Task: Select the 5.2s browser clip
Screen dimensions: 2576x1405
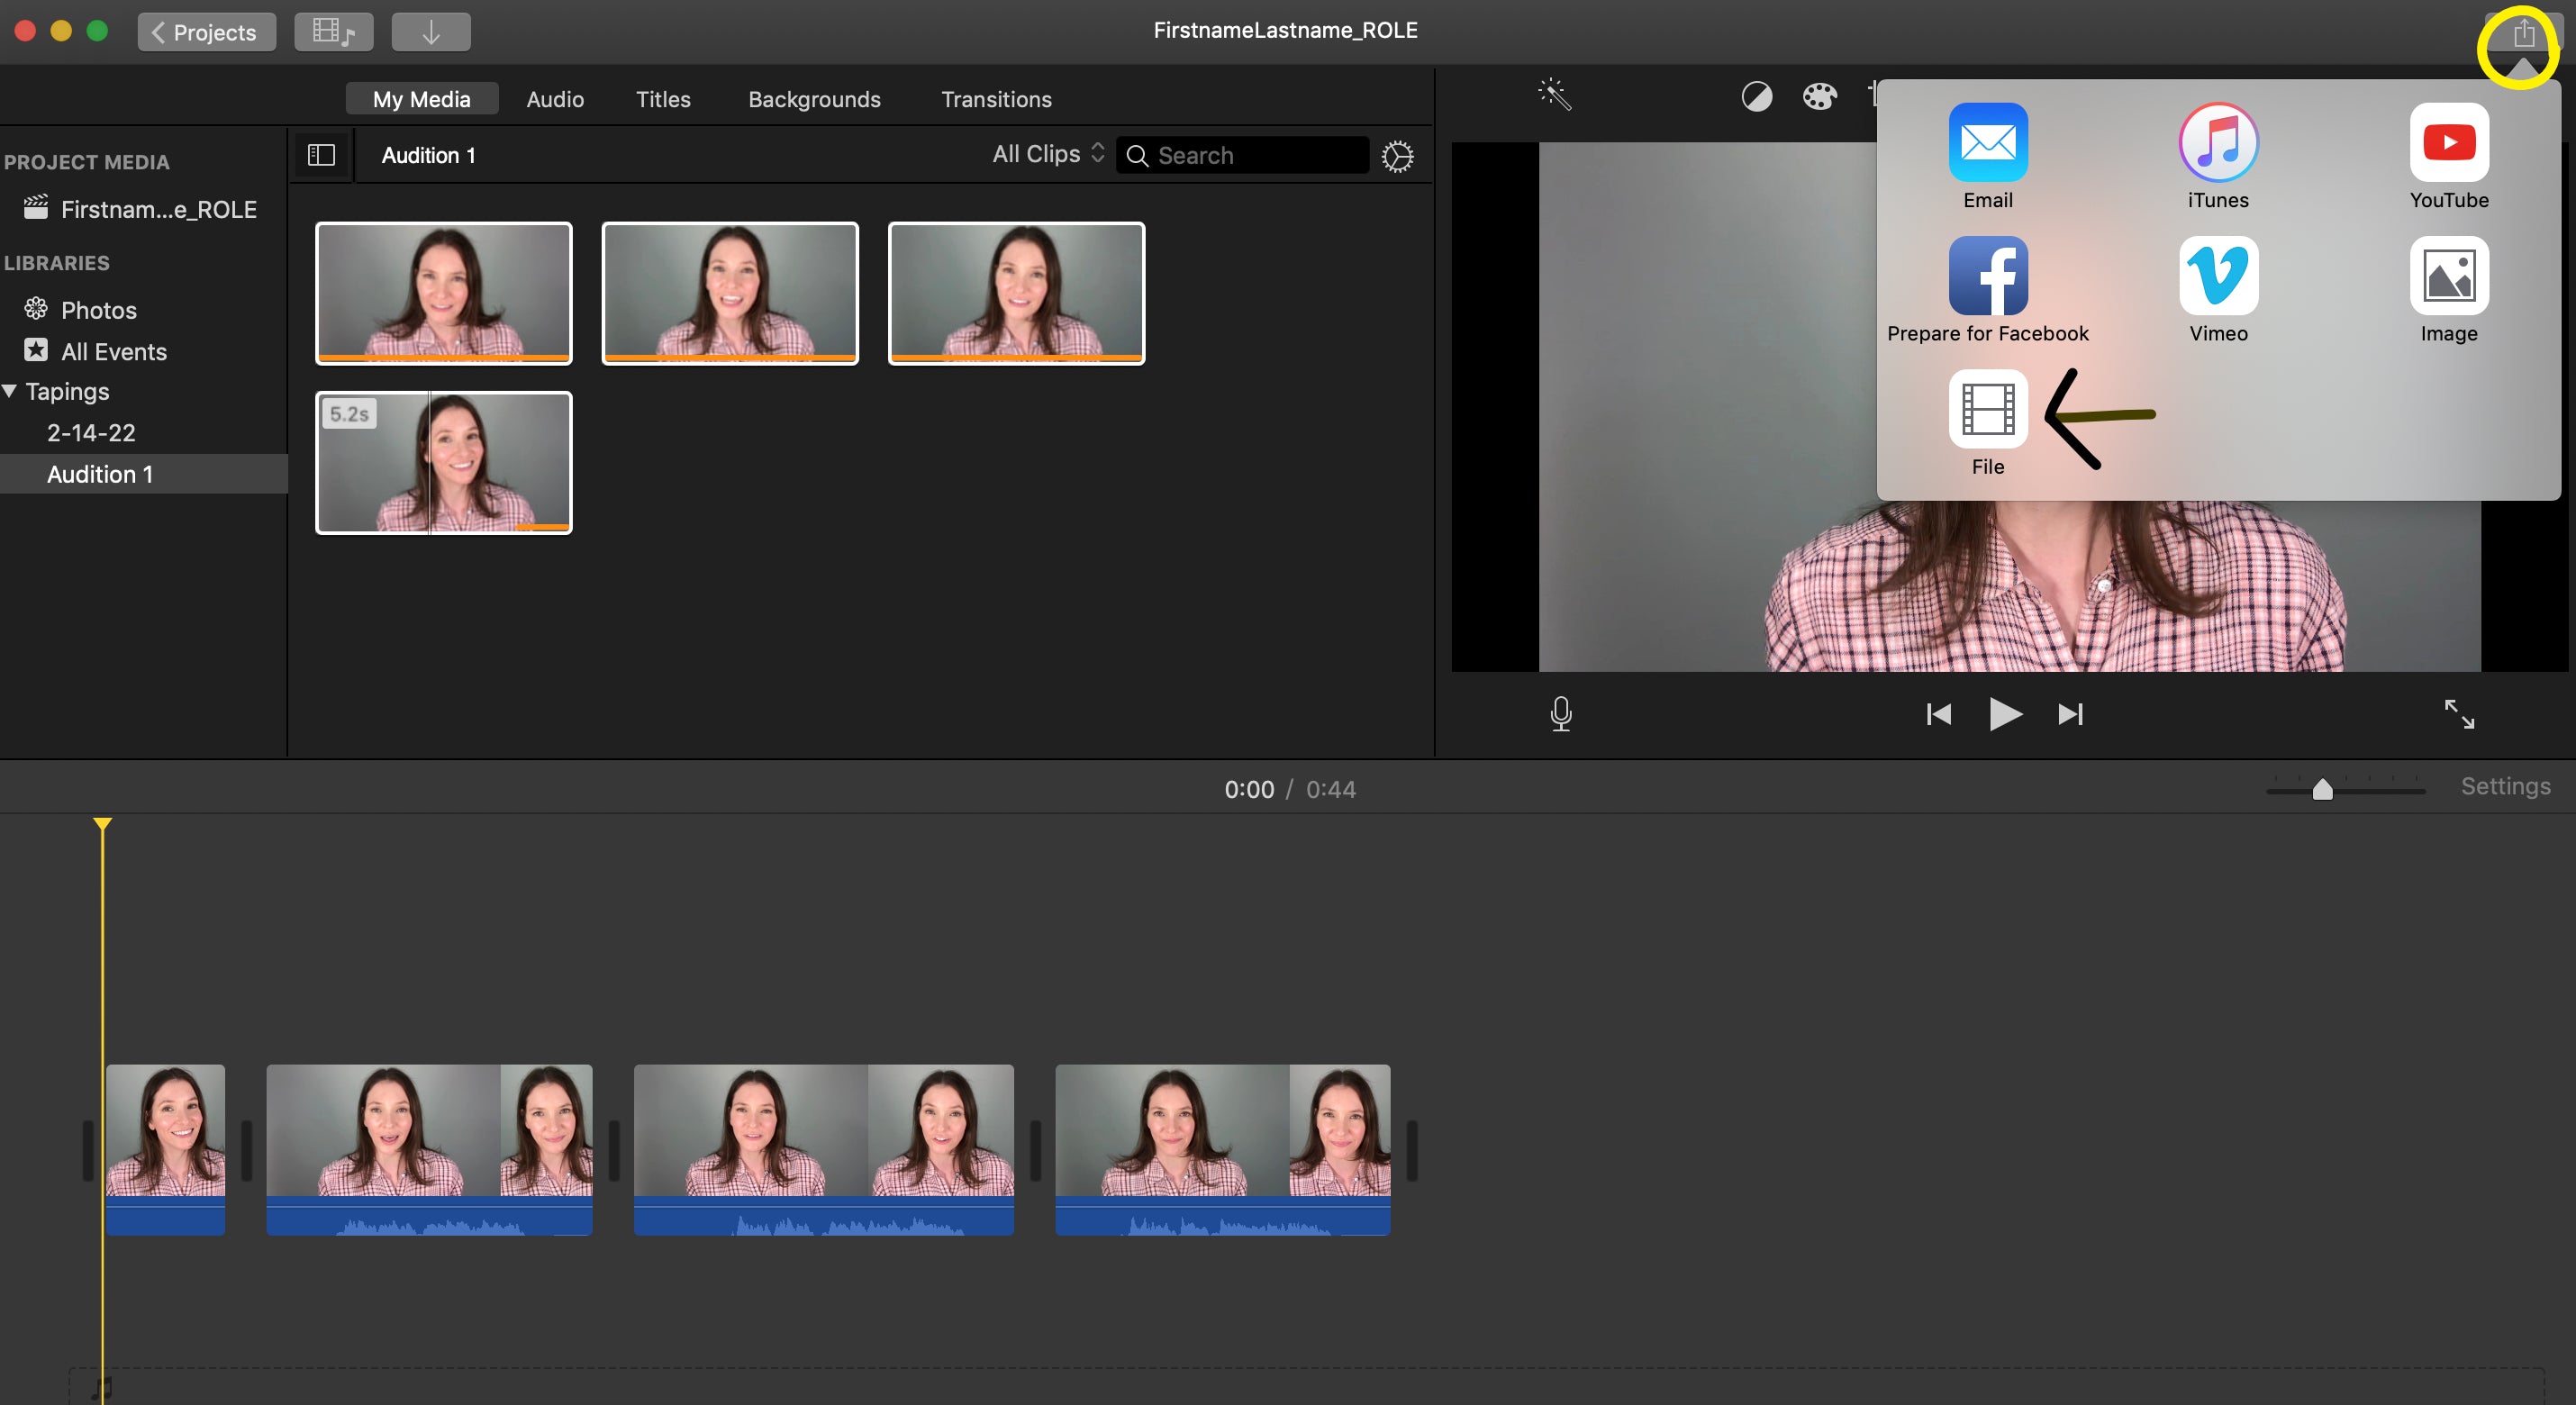Action: pos(443,462)
